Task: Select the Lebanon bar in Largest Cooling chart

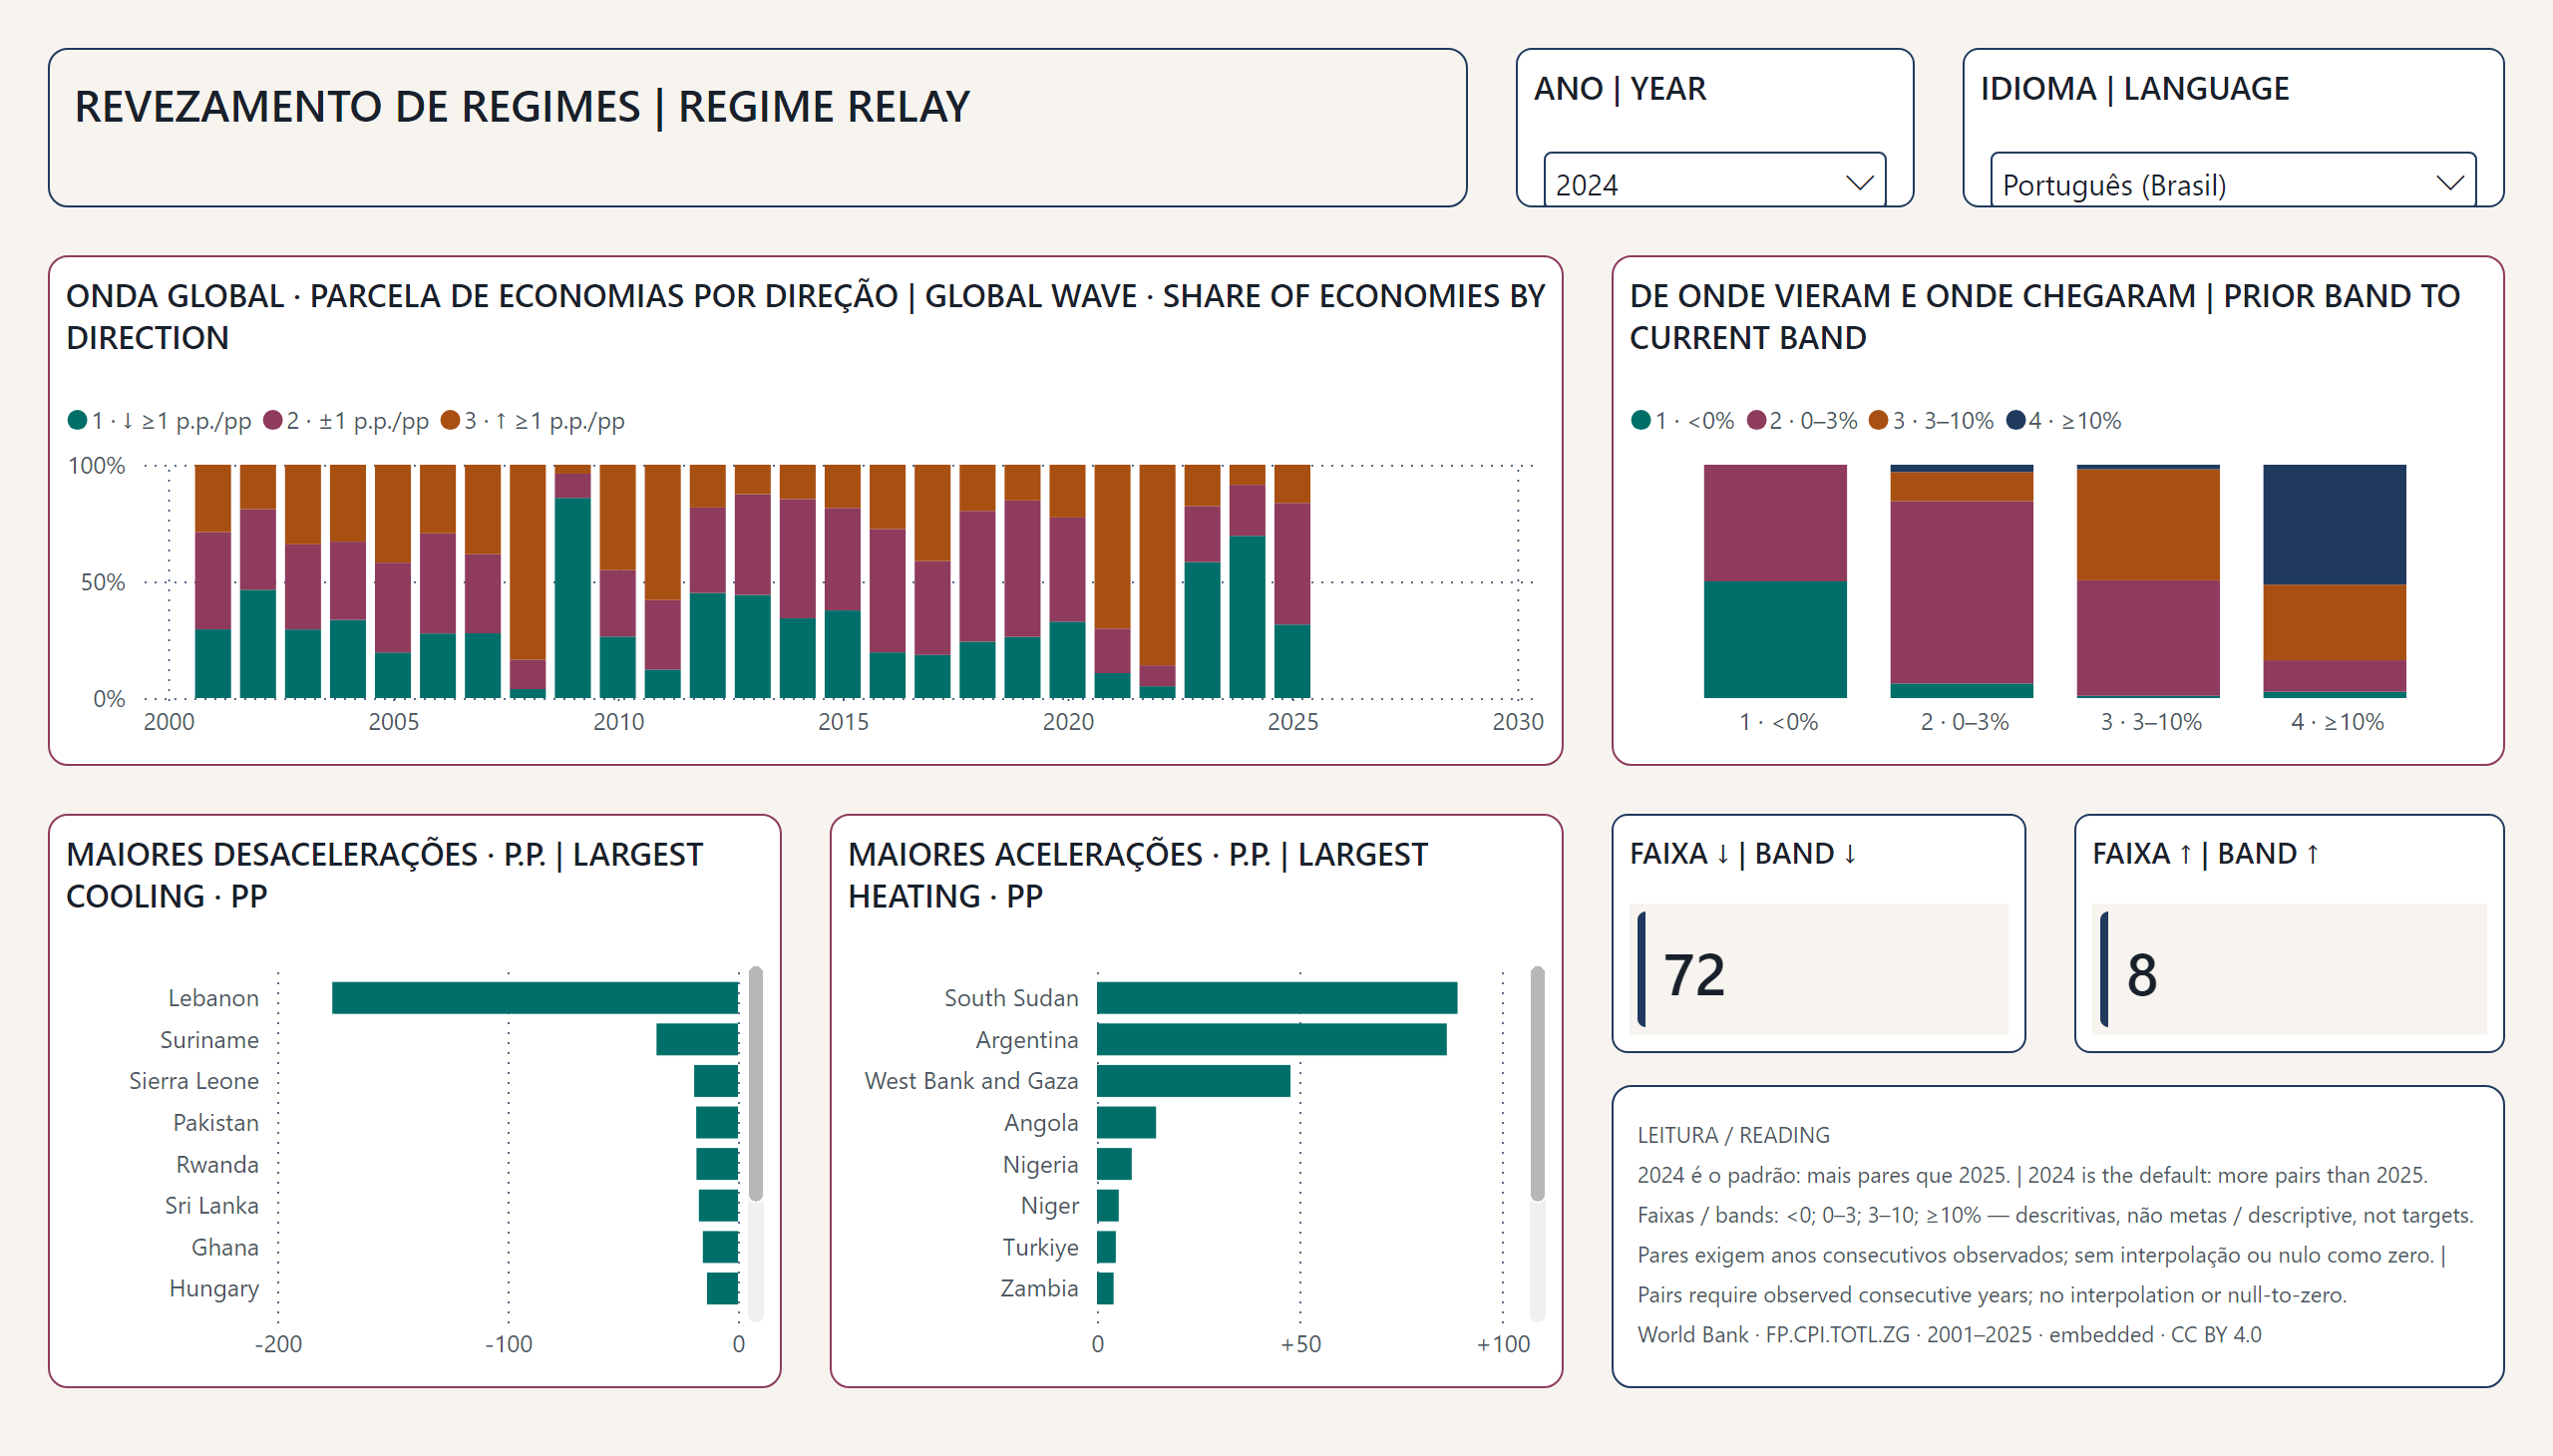Action: pyautogui.click(x=535, y=997)
